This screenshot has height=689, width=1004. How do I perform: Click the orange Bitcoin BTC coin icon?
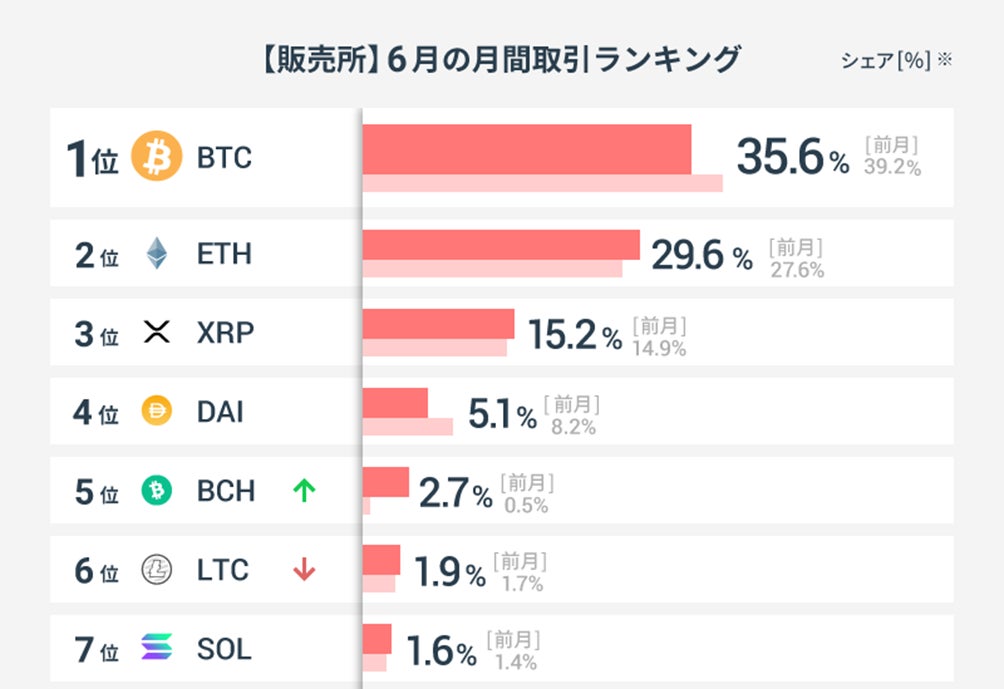pyautogui.click(x=157, y=157)
